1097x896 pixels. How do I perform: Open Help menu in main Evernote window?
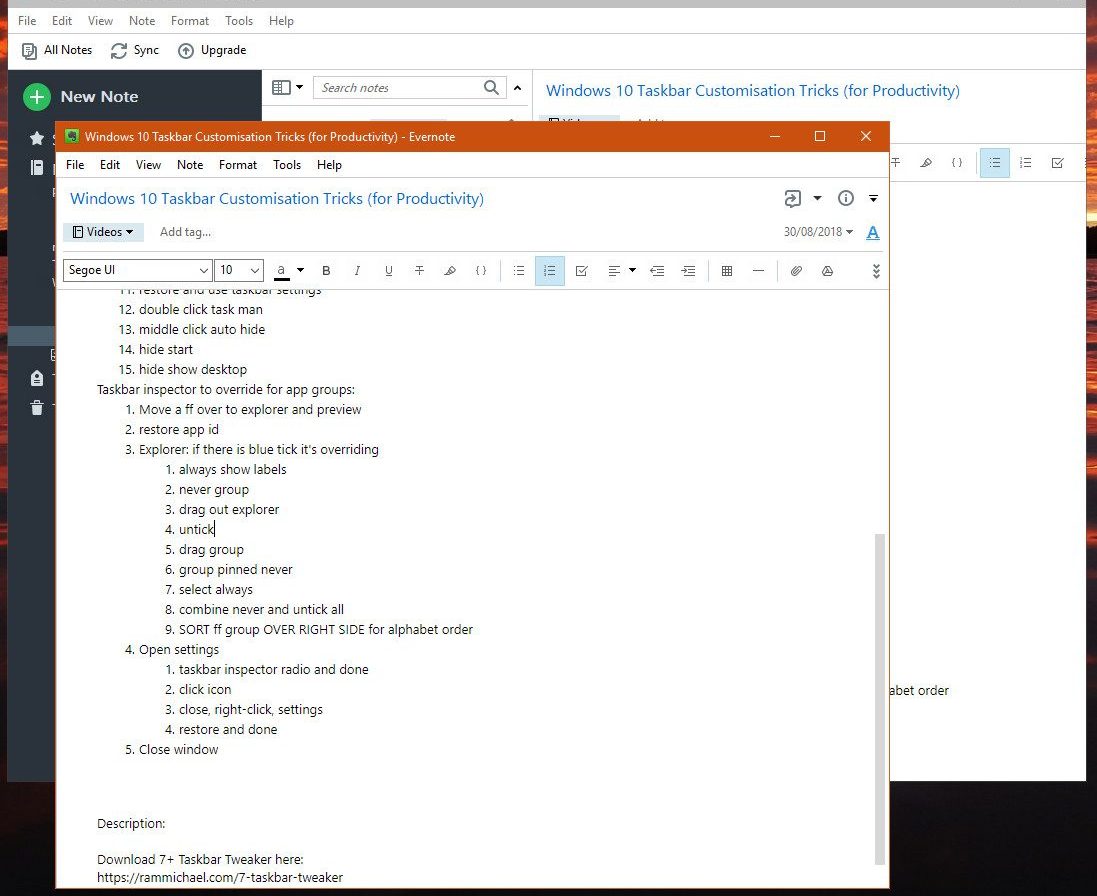click(281, 21)
